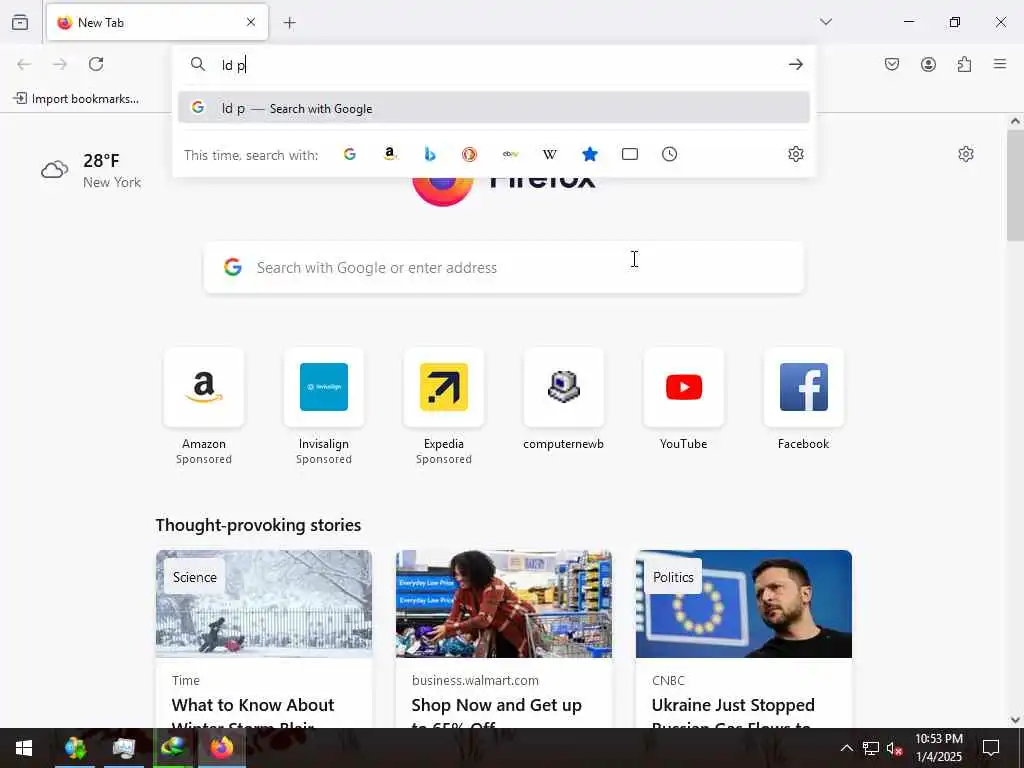Expand the list all tabs chevron
The image size is (1024, 768).
(826, 22)
